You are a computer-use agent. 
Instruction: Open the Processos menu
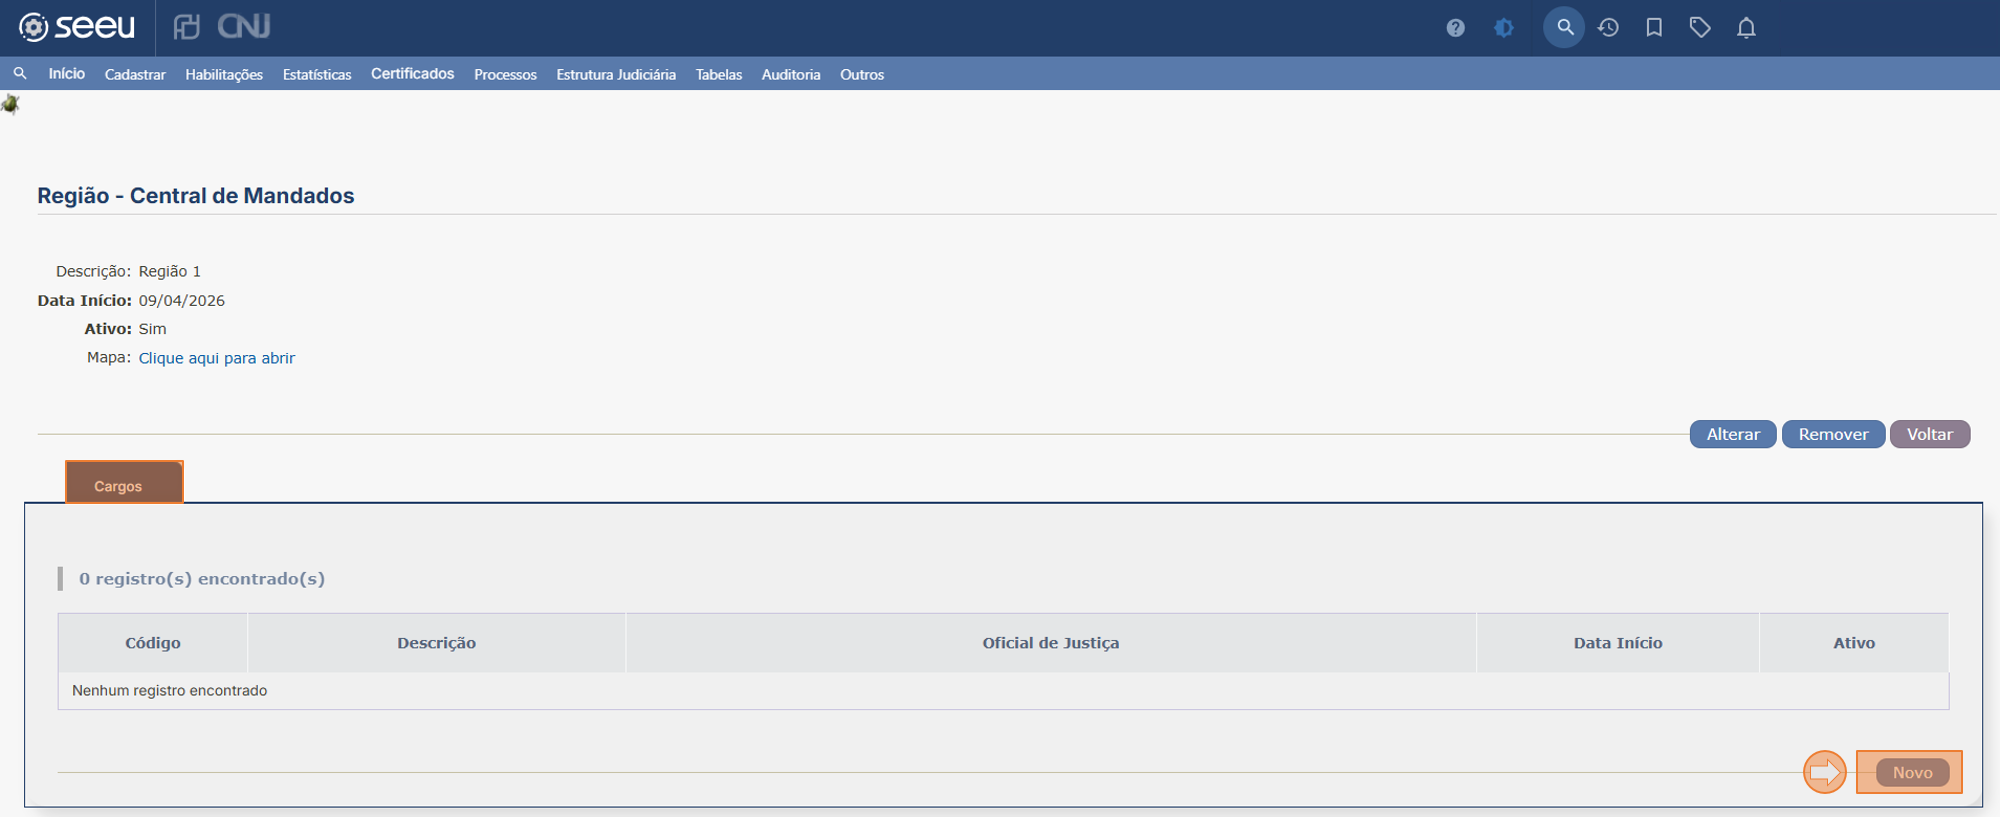click(505, 75)
